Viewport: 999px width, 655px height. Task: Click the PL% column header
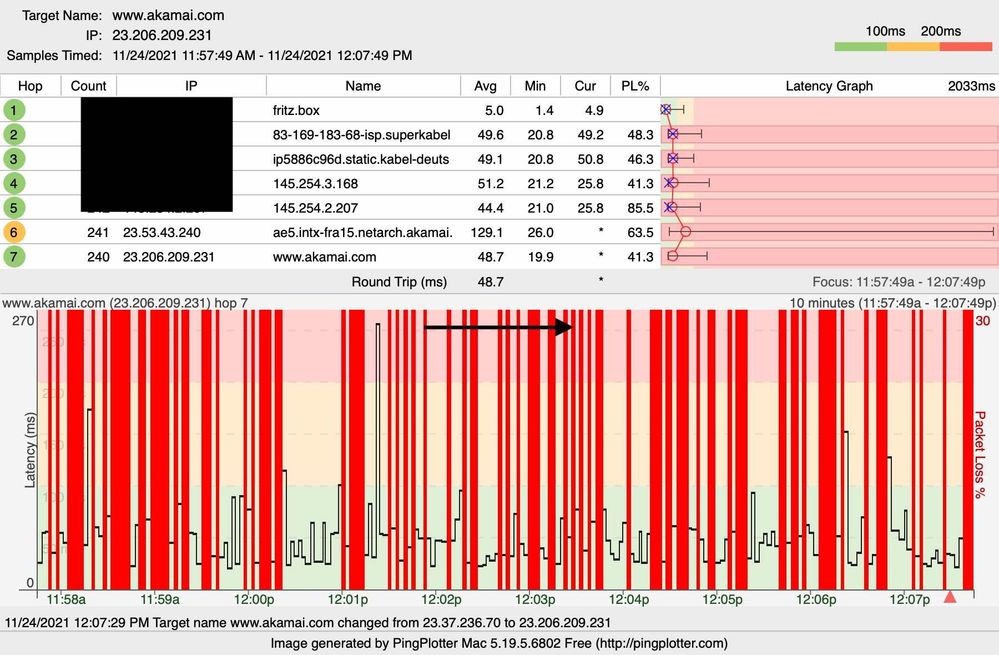pyautogui.click(x=635, y=85)
